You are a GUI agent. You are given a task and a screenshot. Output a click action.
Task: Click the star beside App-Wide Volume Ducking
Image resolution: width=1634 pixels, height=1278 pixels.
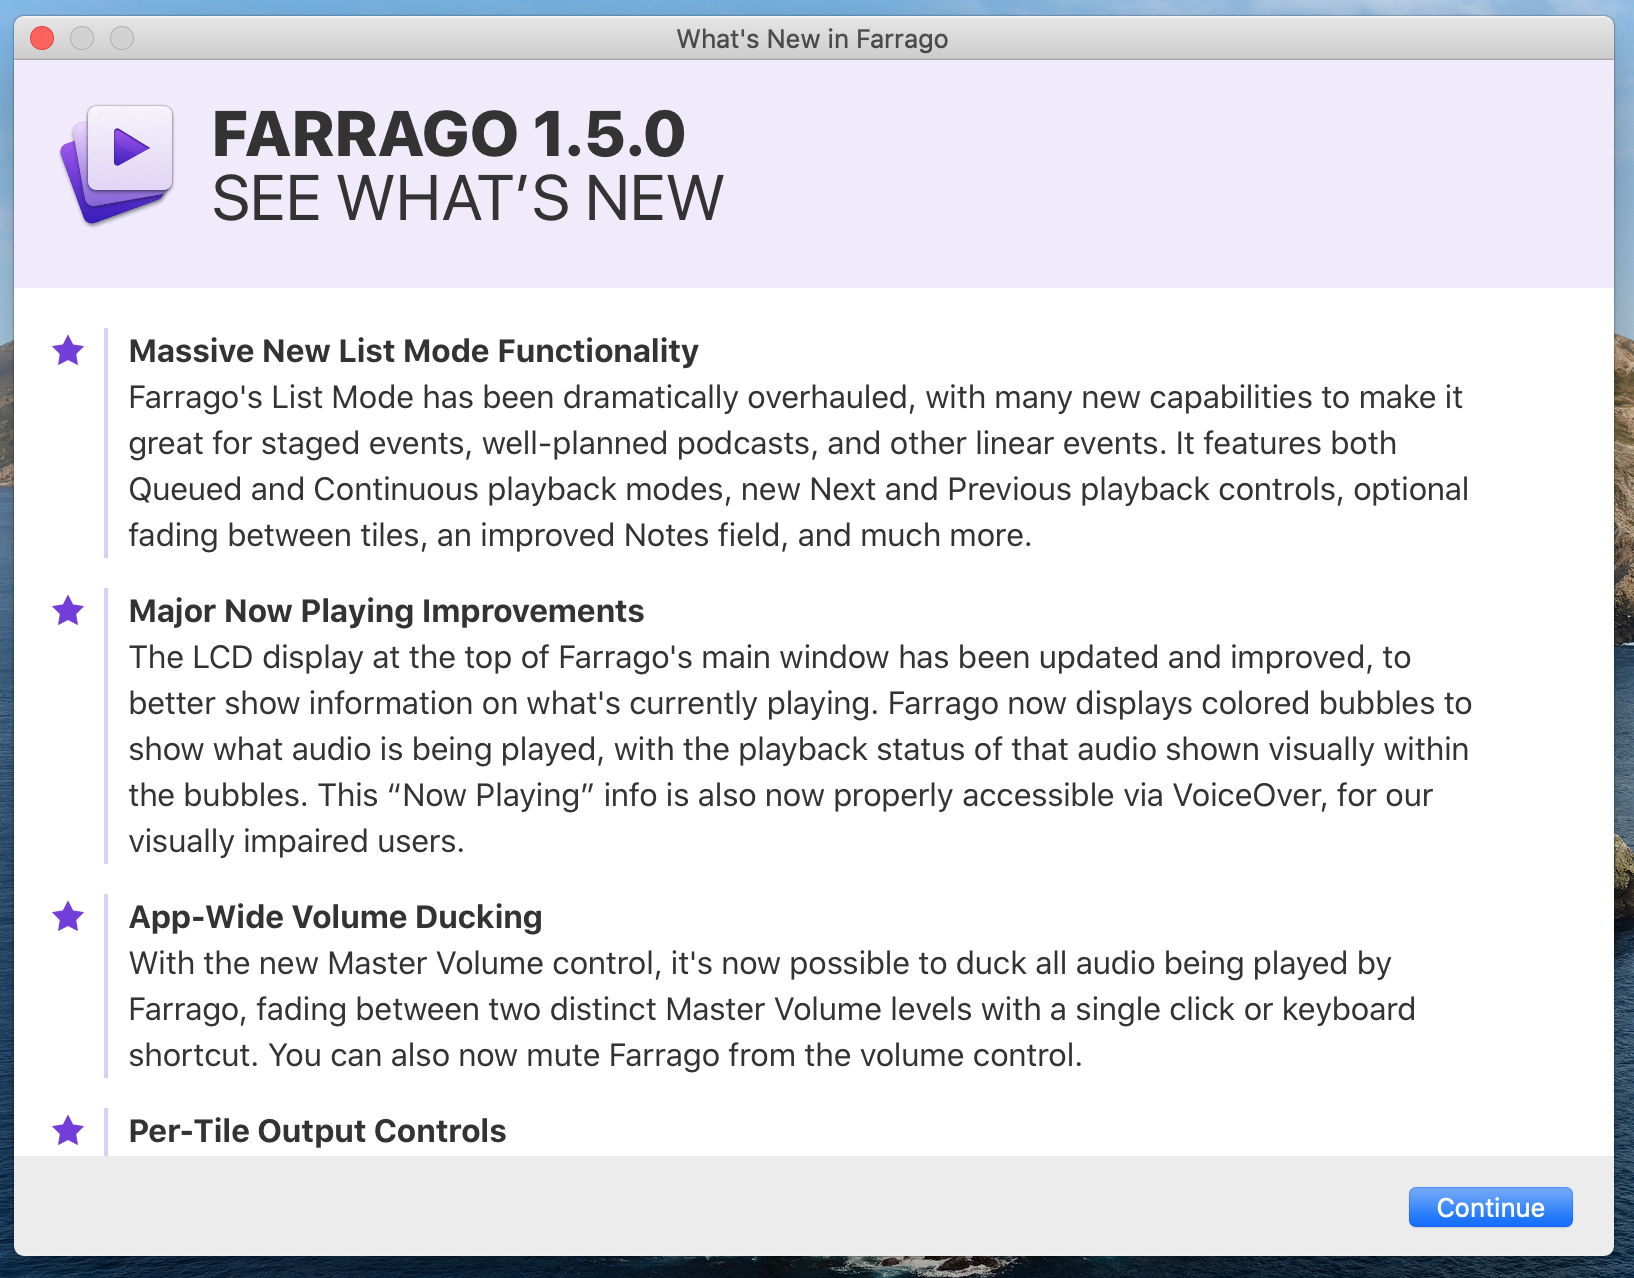click(68, 916)
